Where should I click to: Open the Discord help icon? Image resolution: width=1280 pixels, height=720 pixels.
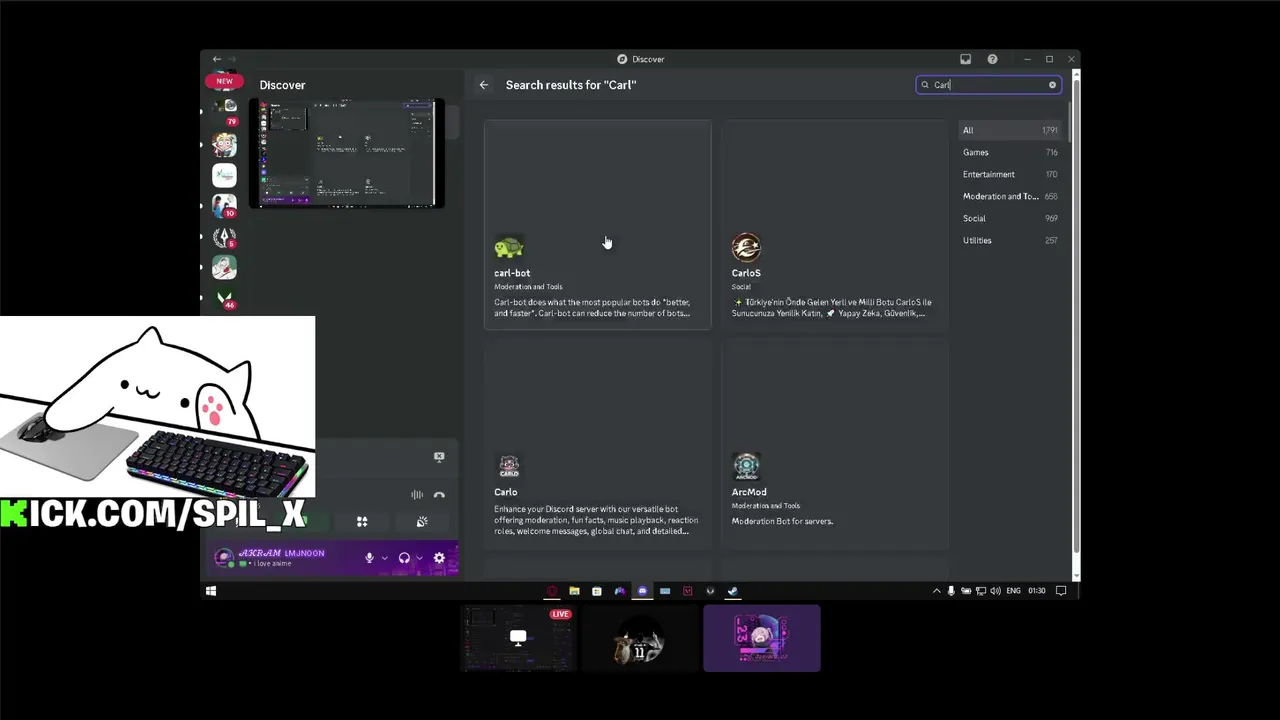(992, 59)
